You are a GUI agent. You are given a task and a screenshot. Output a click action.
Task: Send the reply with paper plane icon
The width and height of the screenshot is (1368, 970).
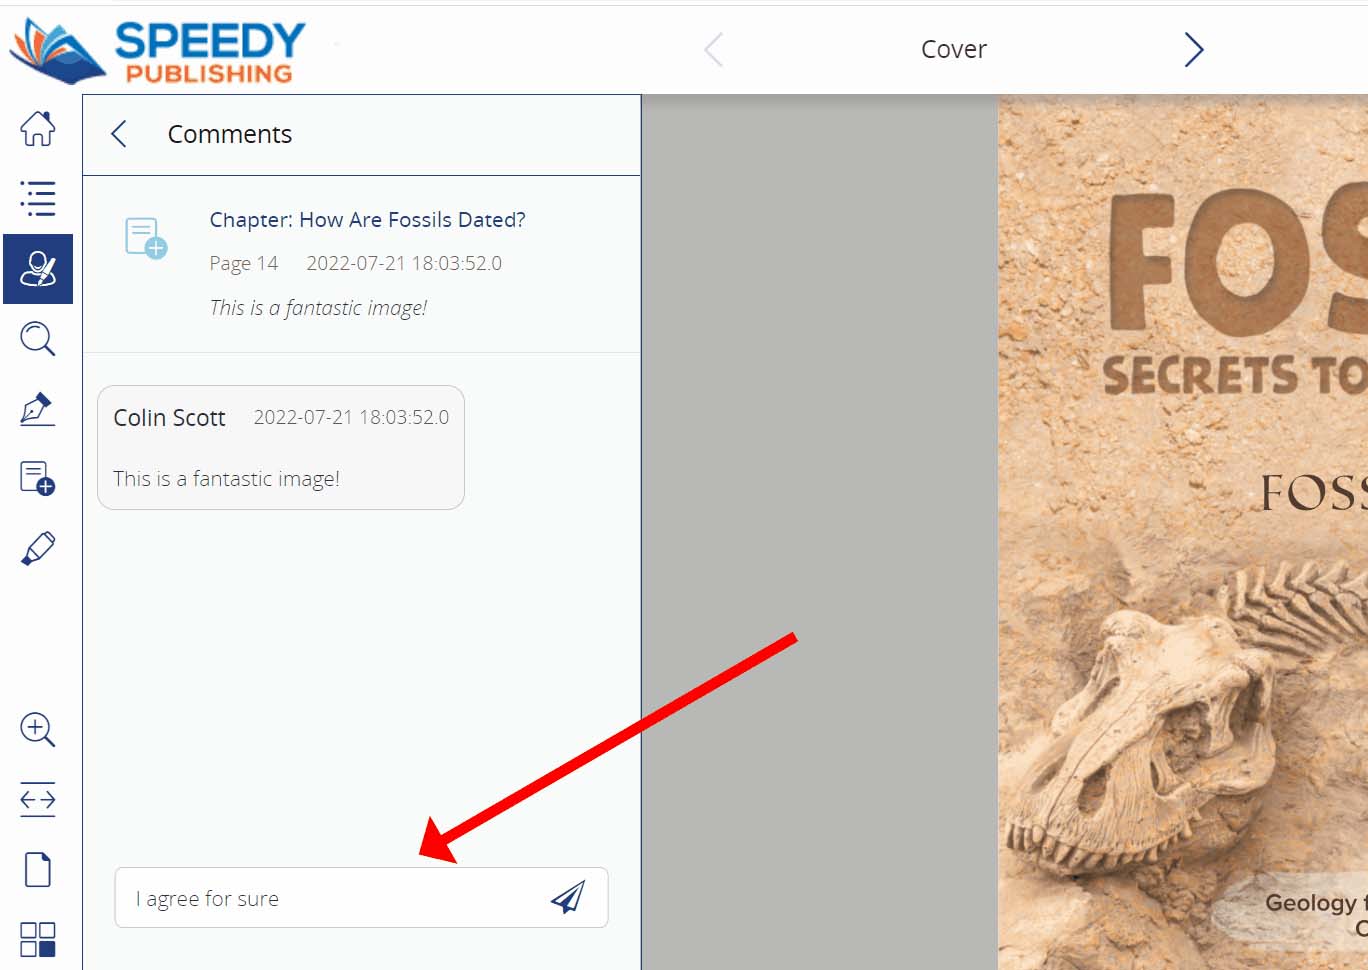568,897
